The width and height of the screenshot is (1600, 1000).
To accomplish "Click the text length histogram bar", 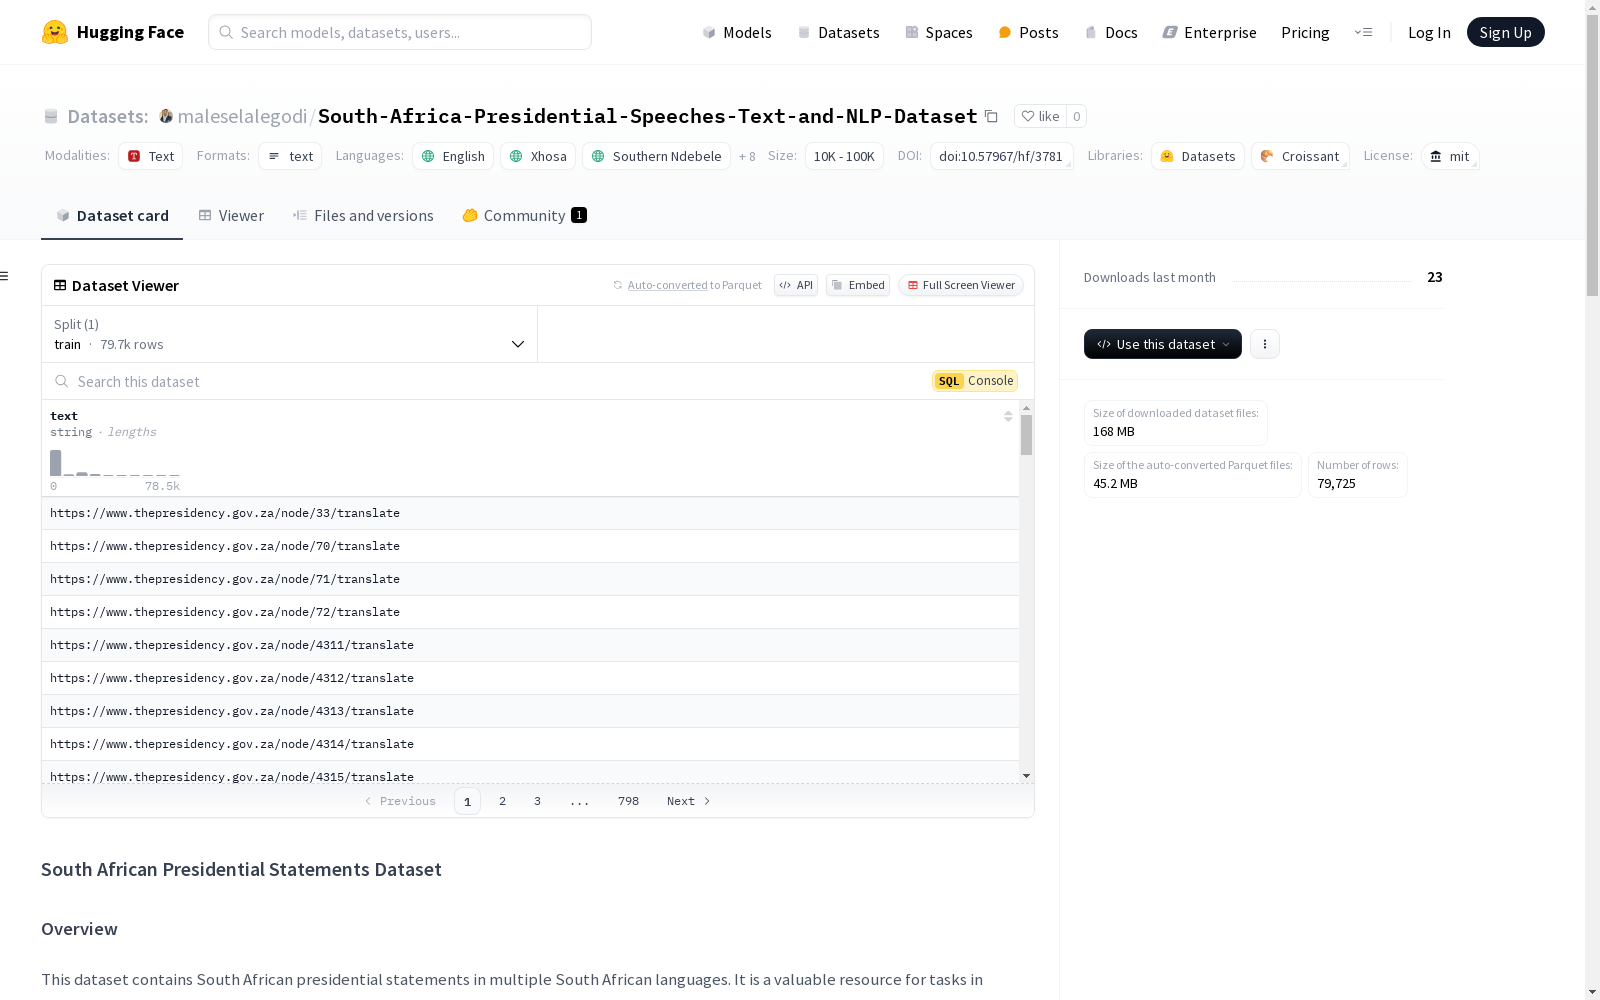I will point(56,463).
